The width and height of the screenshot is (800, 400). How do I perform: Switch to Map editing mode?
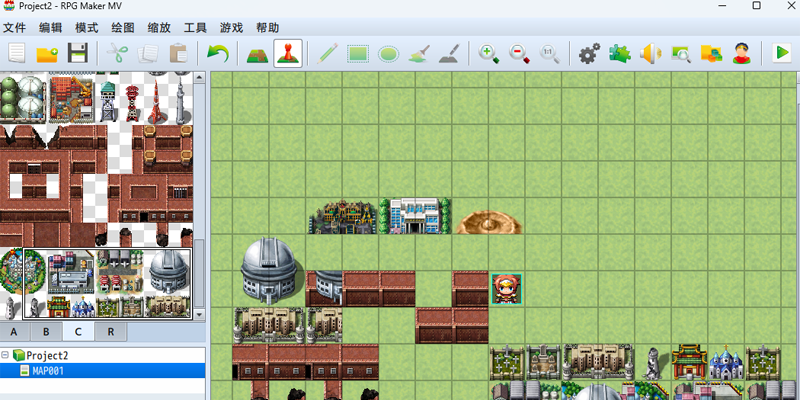click(x=258, y=53)
